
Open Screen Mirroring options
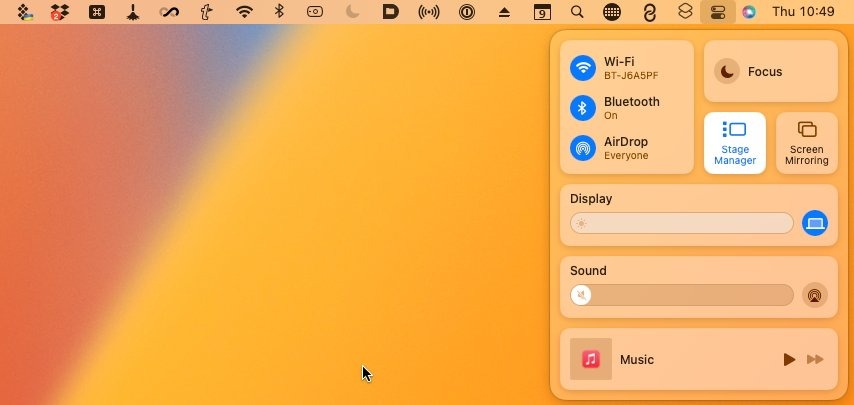pos(807,143)
